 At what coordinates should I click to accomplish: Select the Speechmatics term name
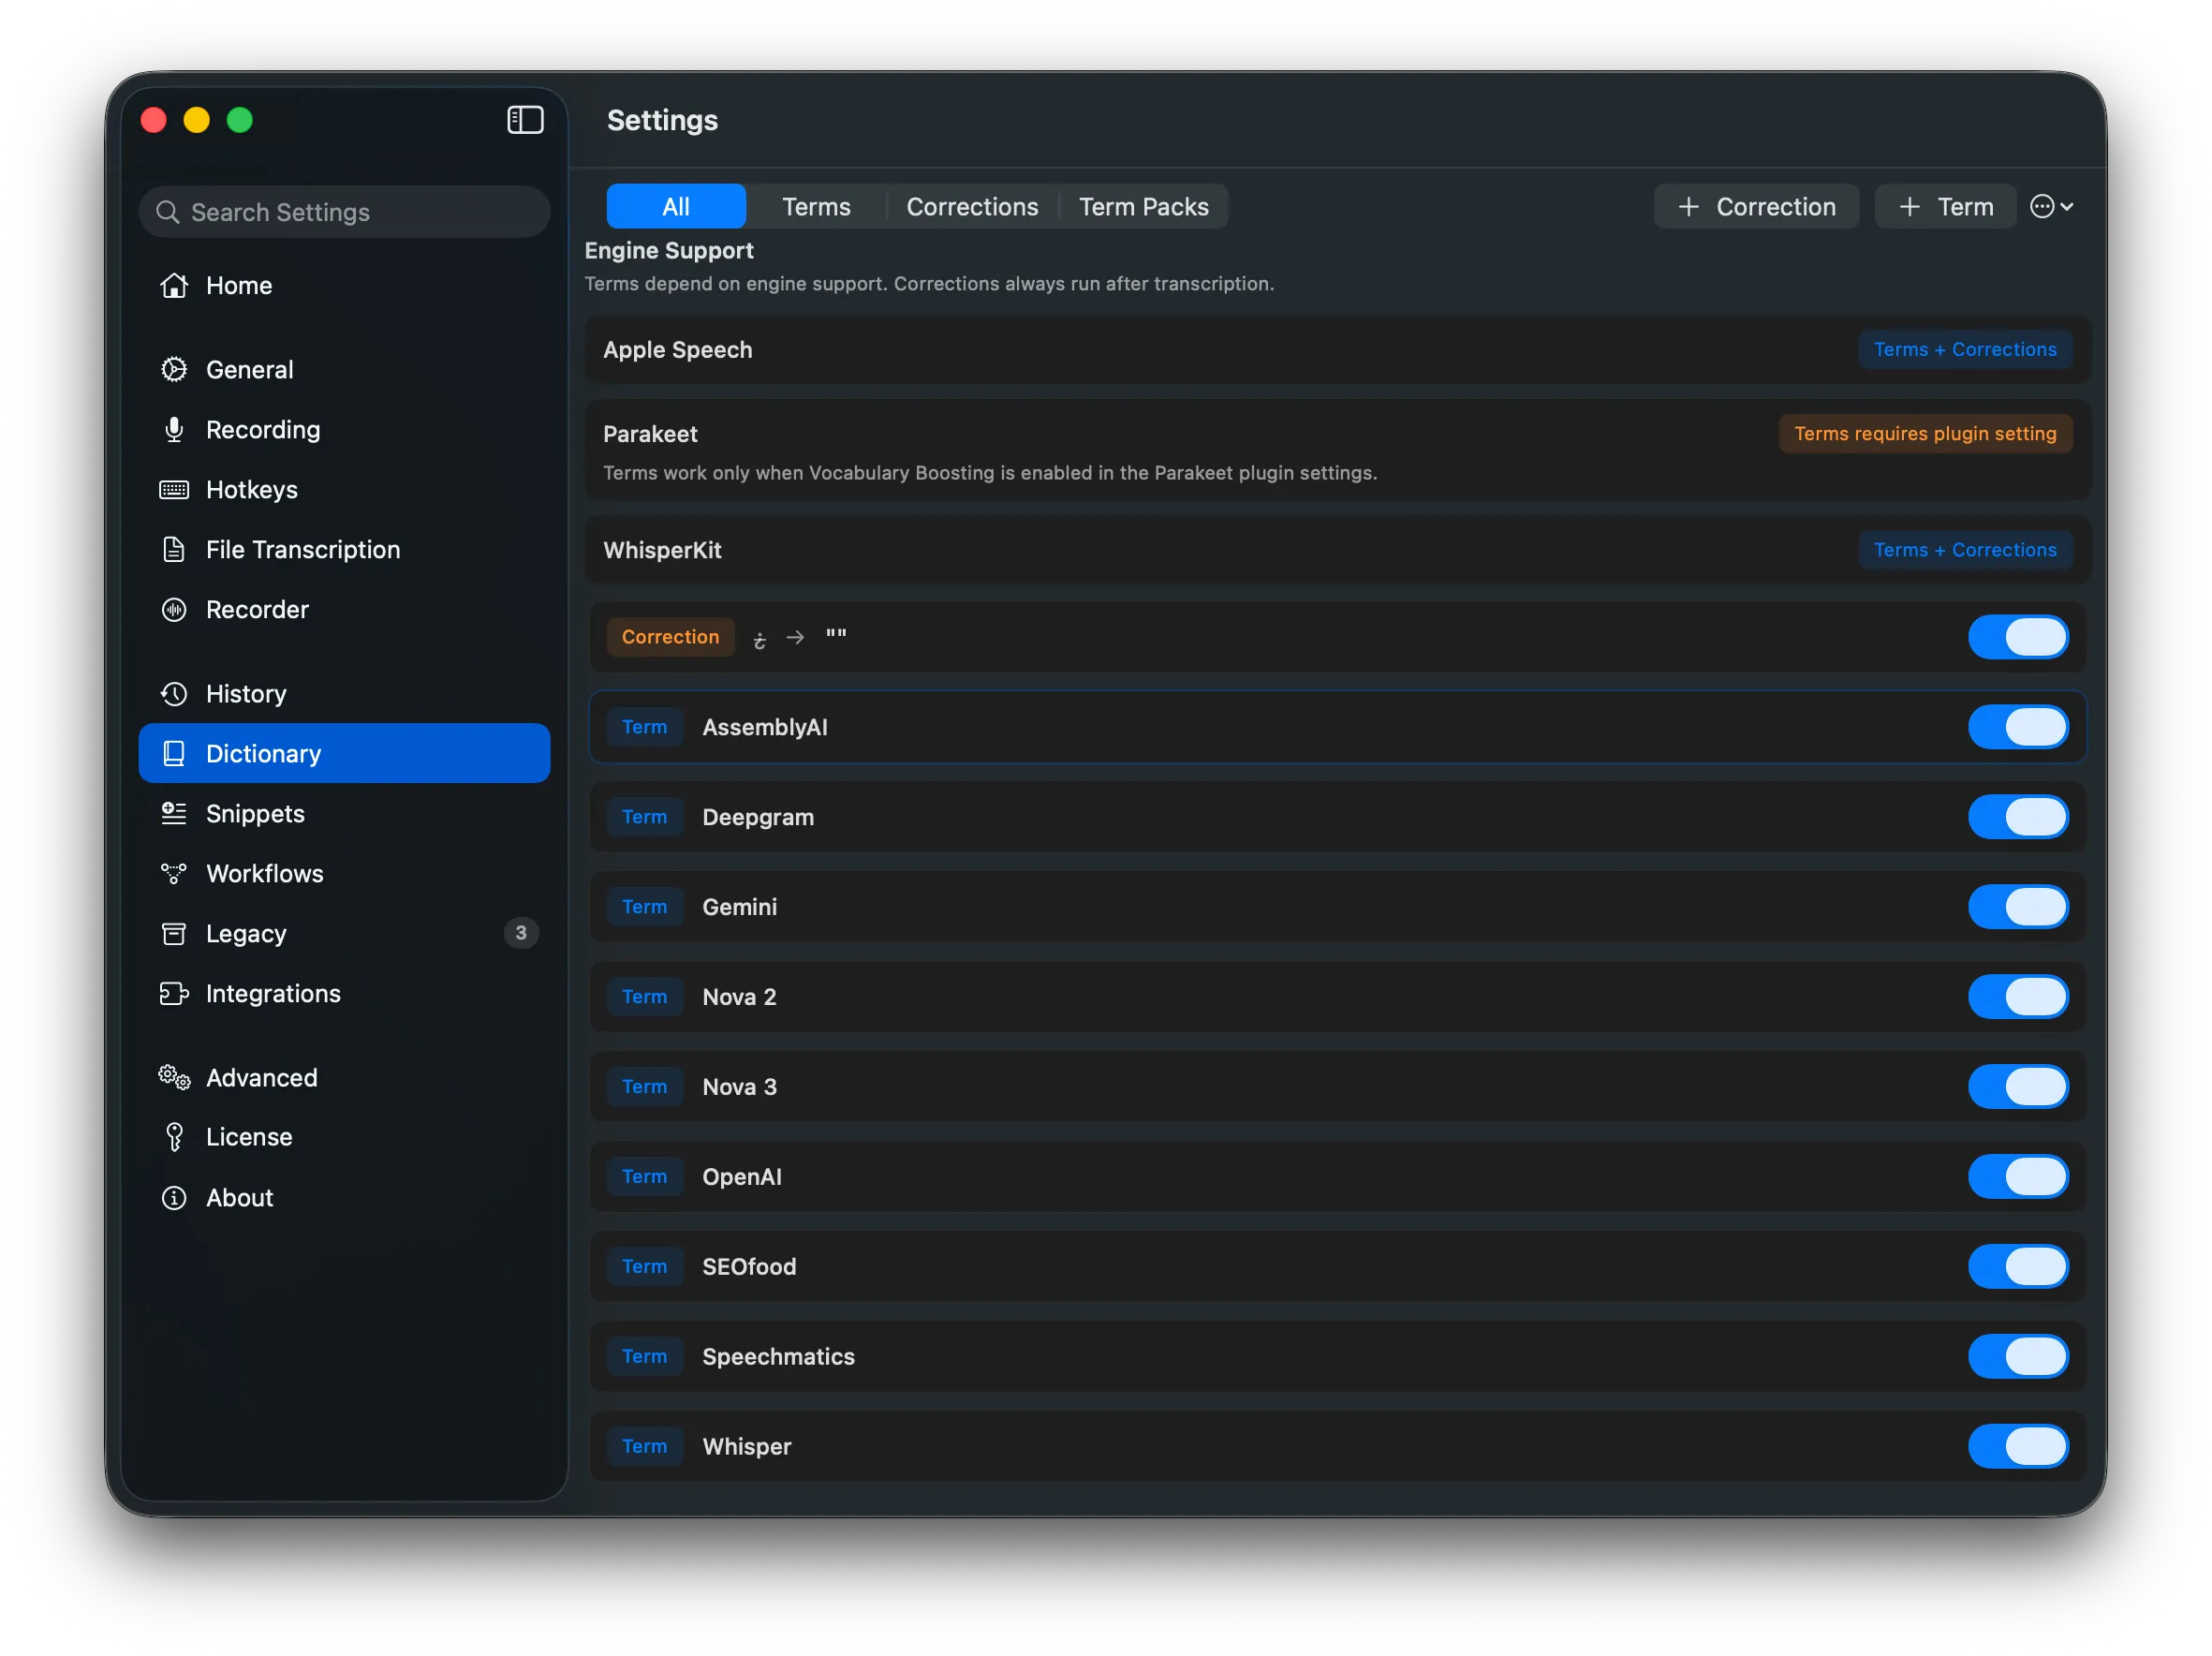click(778, 1357)
